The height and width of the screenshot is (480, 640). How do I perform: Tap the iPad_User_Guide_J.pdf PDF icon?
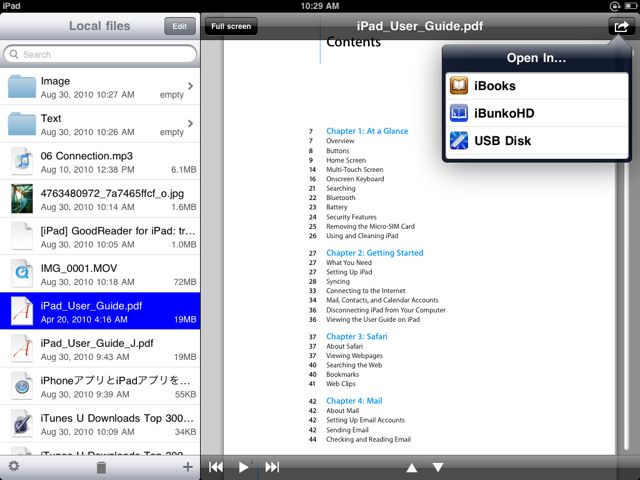coord(22,349)
